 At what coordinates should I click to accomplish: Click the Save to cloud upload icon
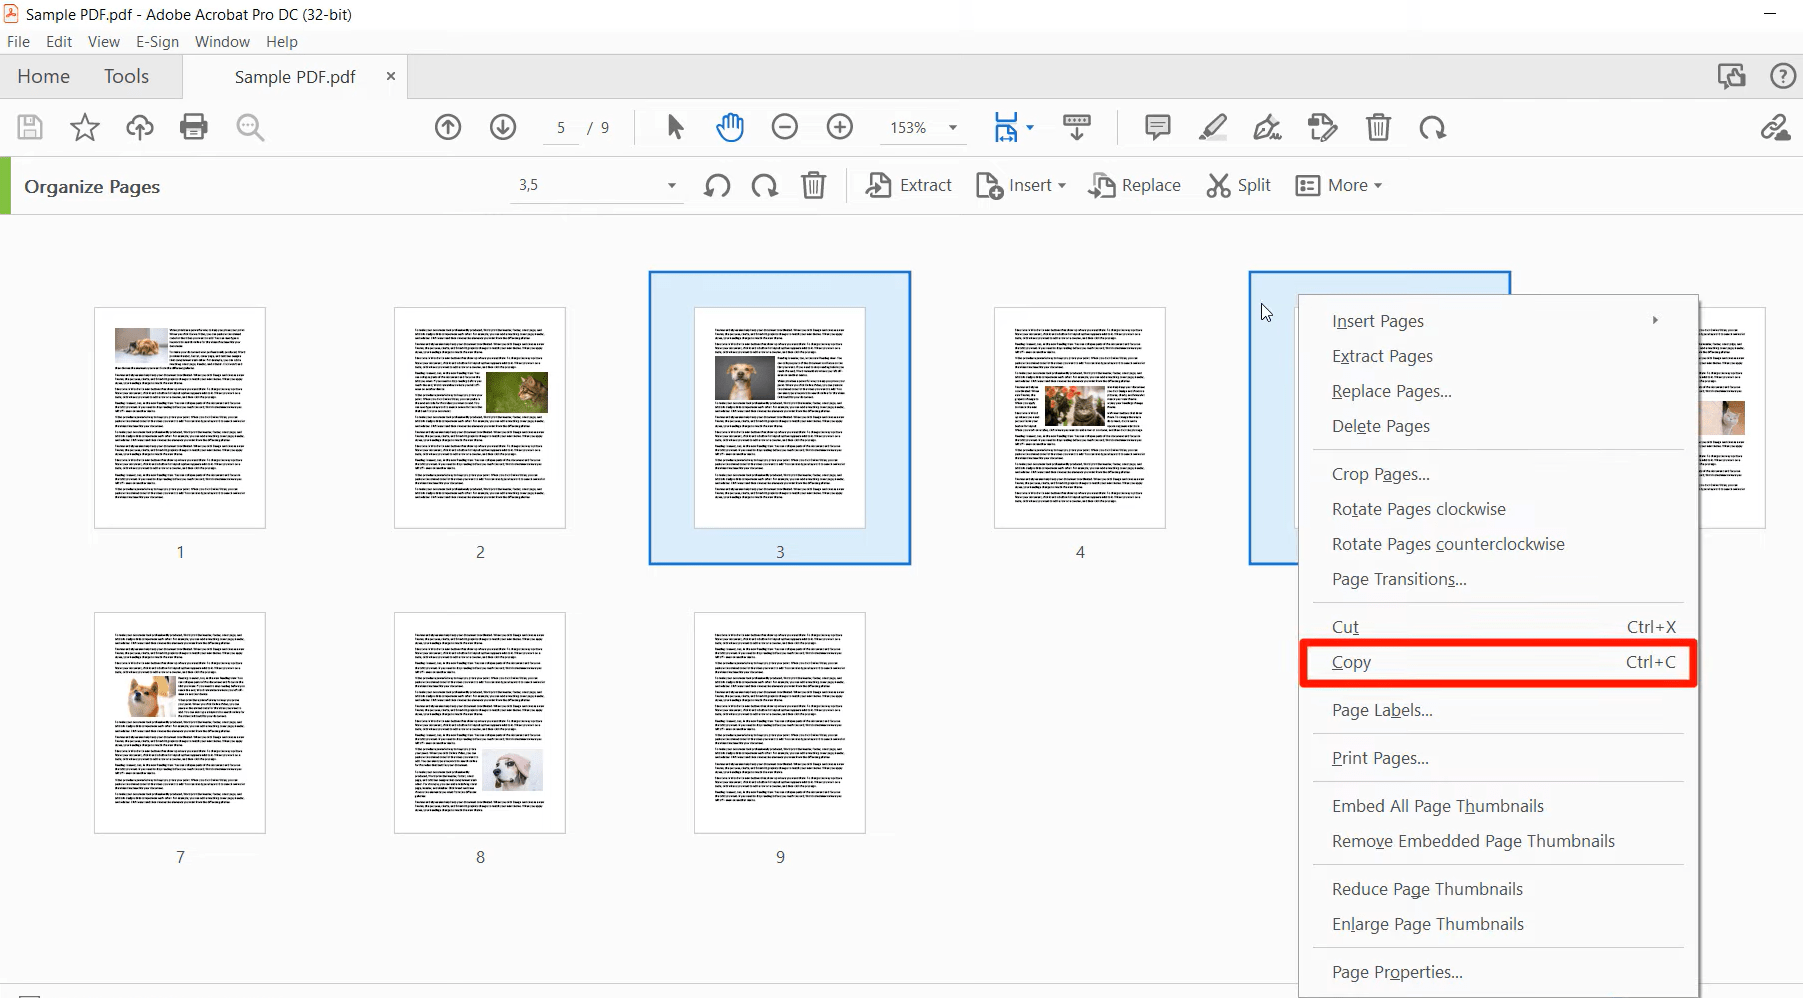pyautogui.click(x=140, y=127)
